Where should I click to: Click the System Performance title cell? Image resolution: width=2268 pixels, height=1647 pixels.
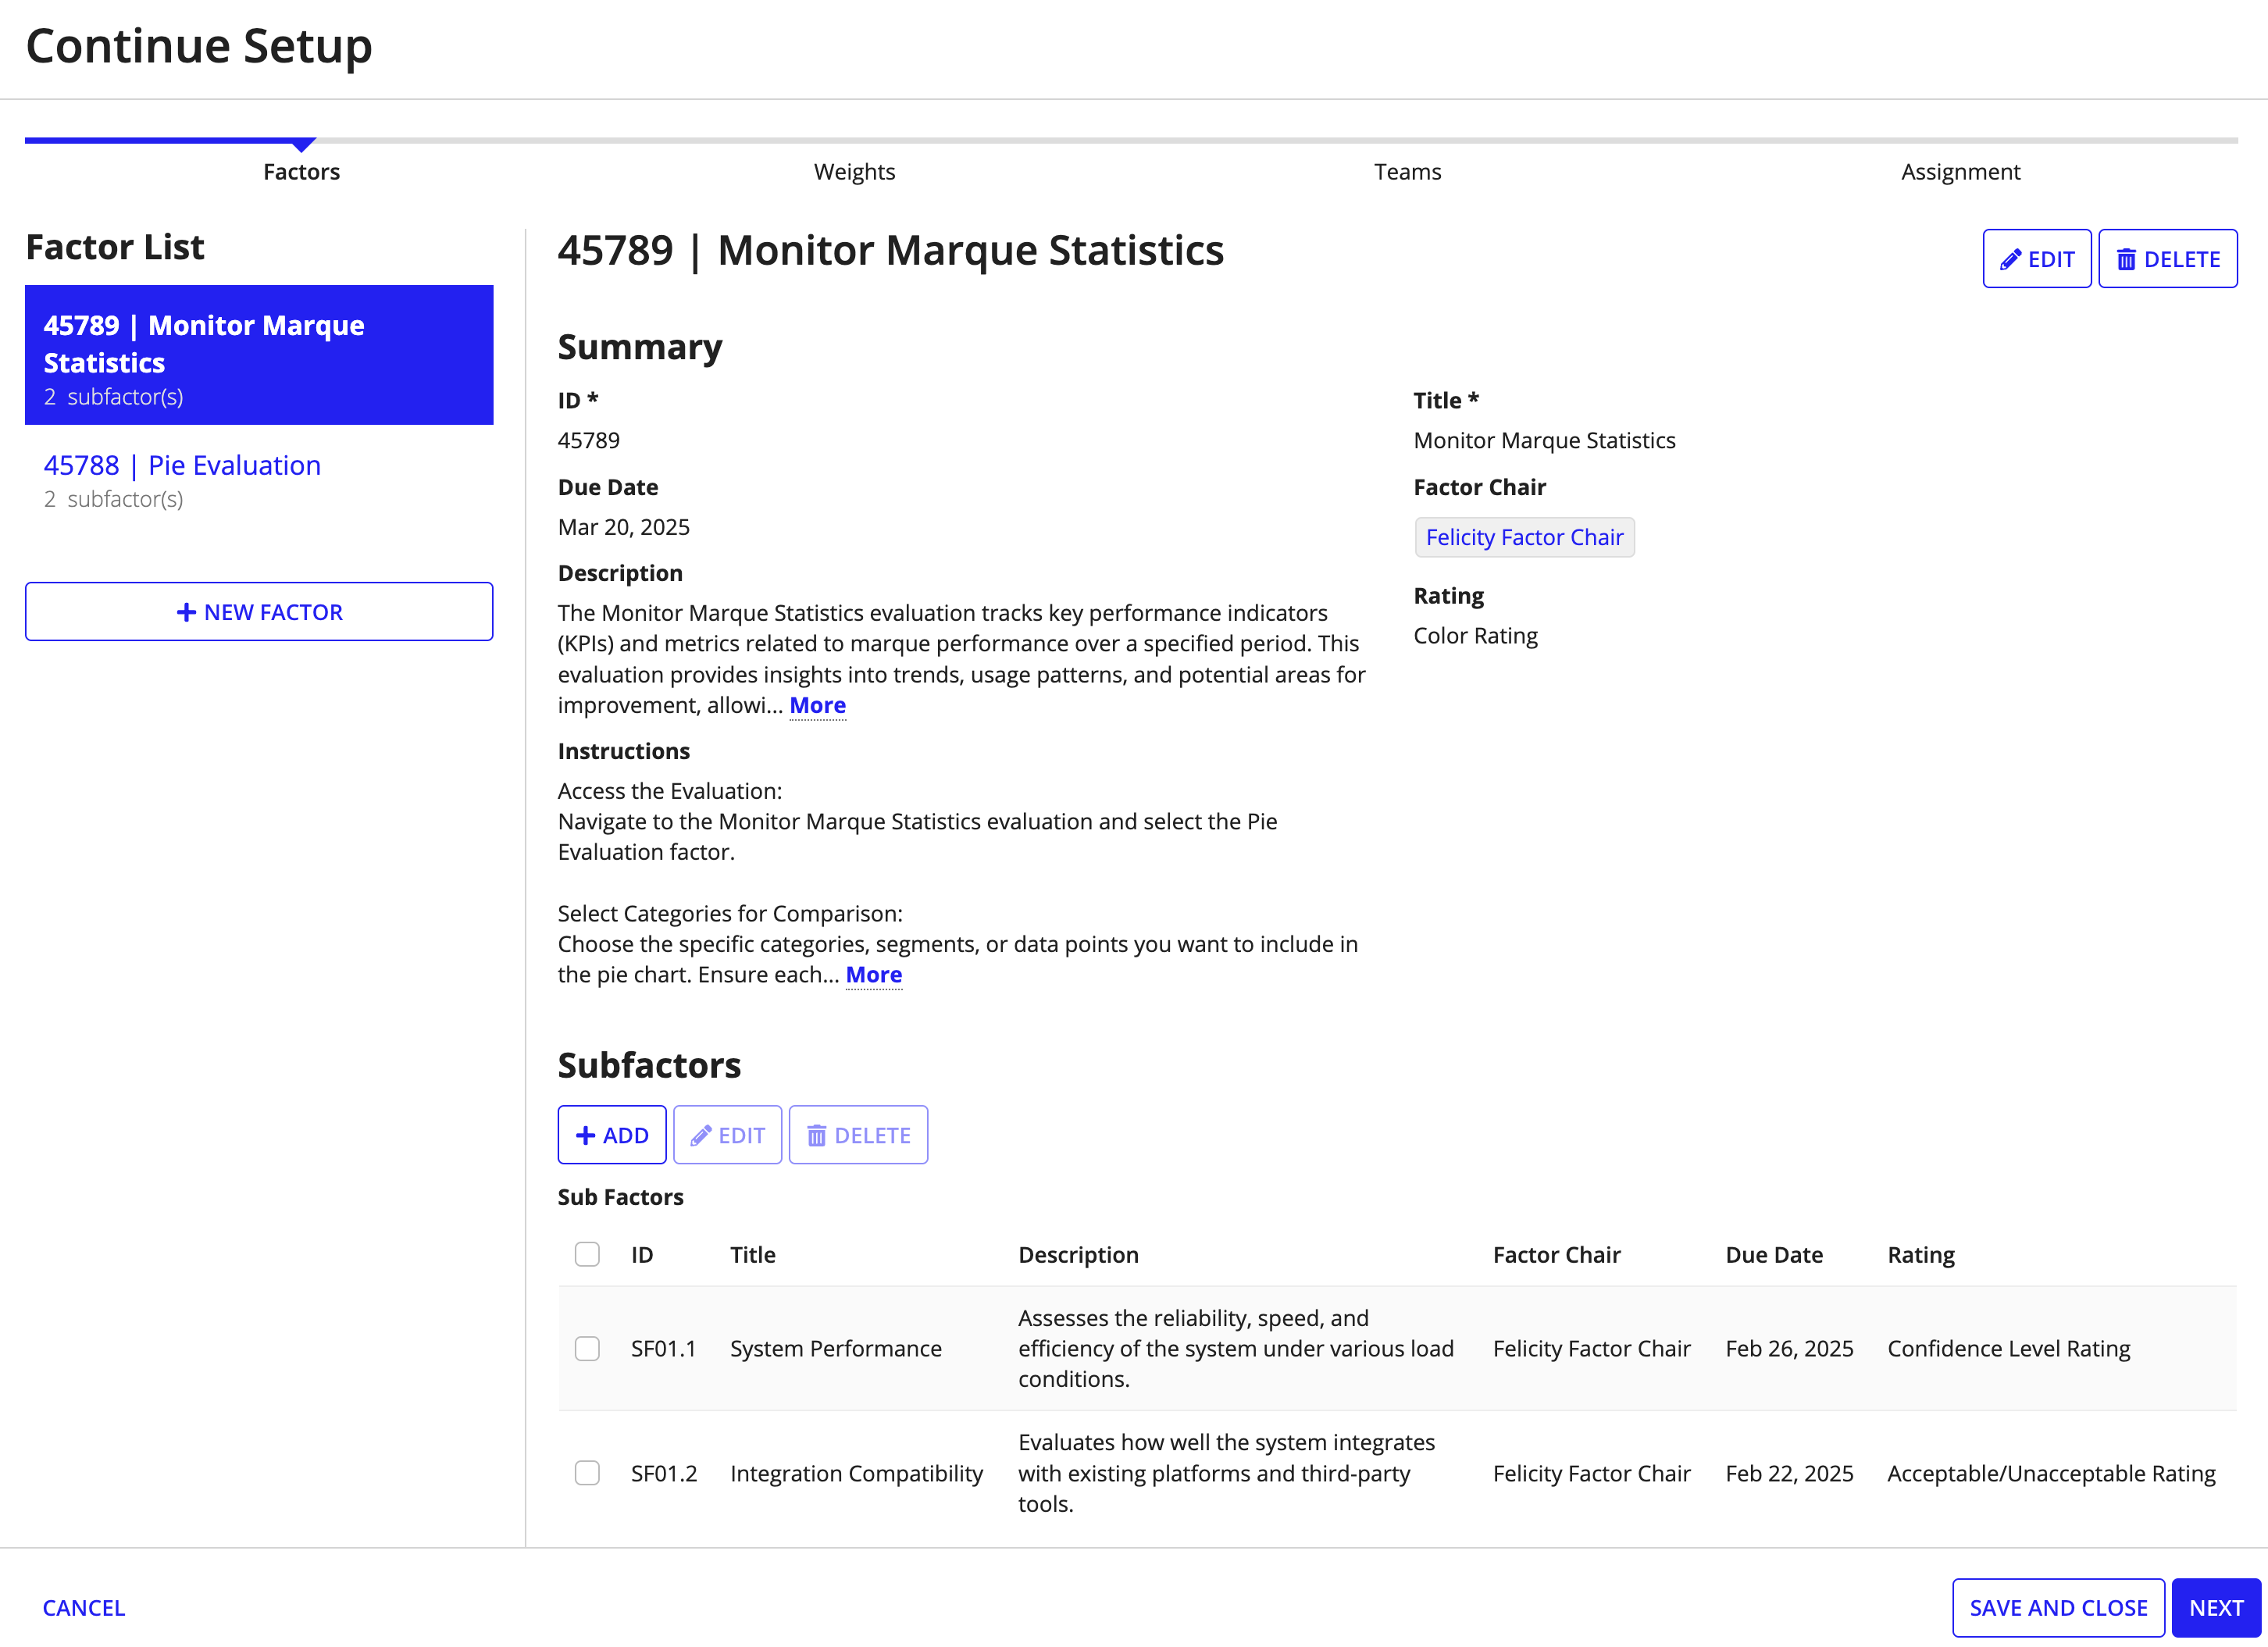(x=836, y=1348)
